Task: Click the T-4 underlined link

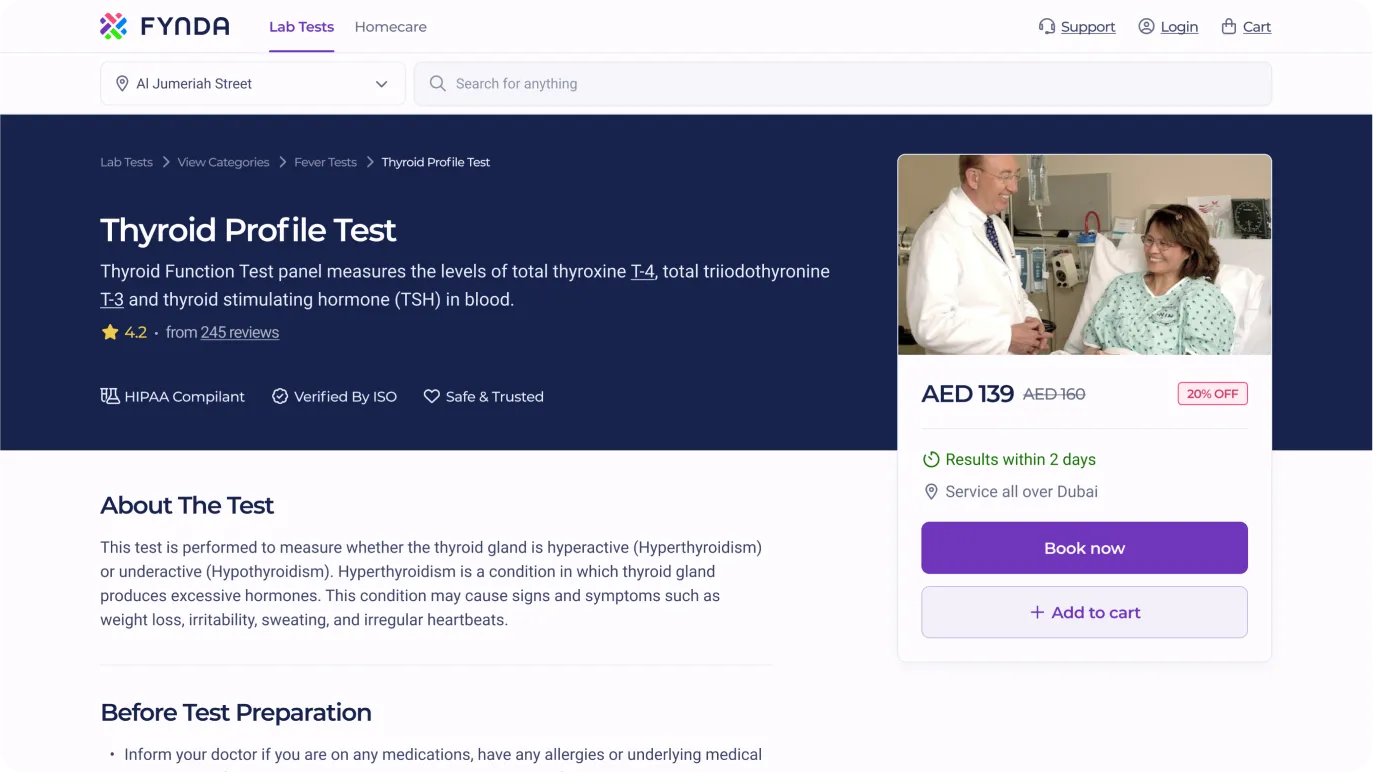Action: point(643,271)
